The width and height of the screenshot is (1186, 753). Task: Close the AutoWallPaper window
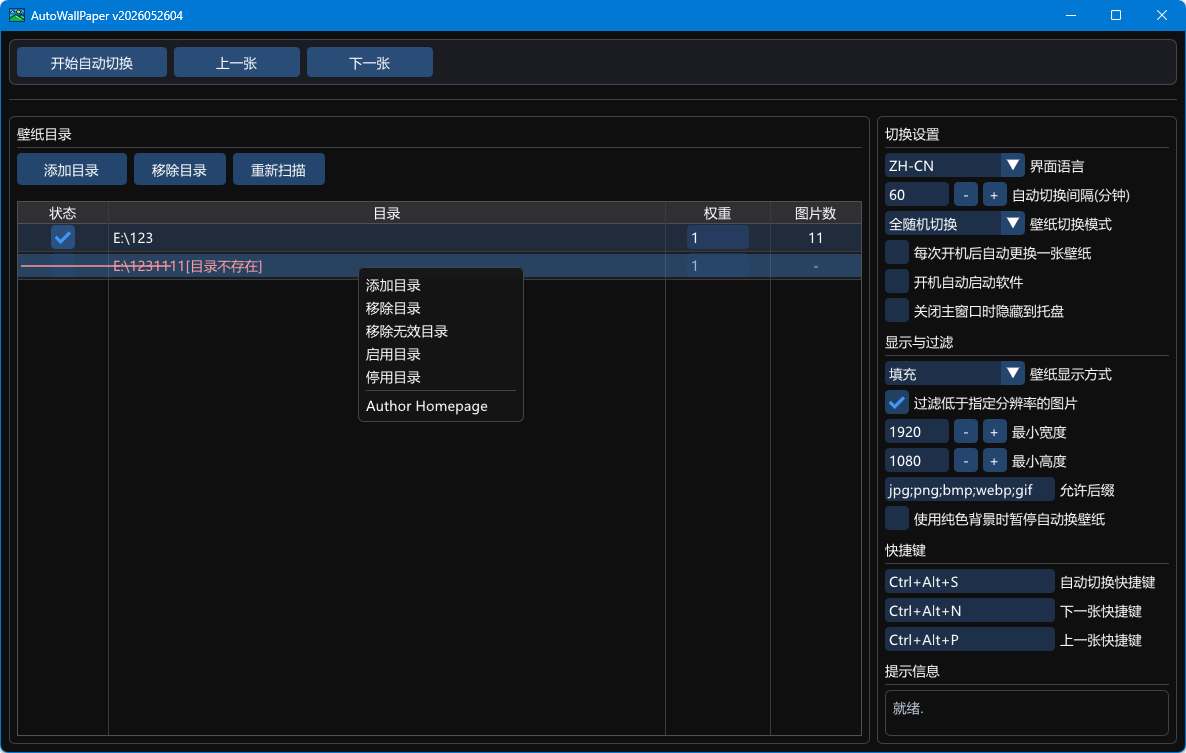[1162, 15]
